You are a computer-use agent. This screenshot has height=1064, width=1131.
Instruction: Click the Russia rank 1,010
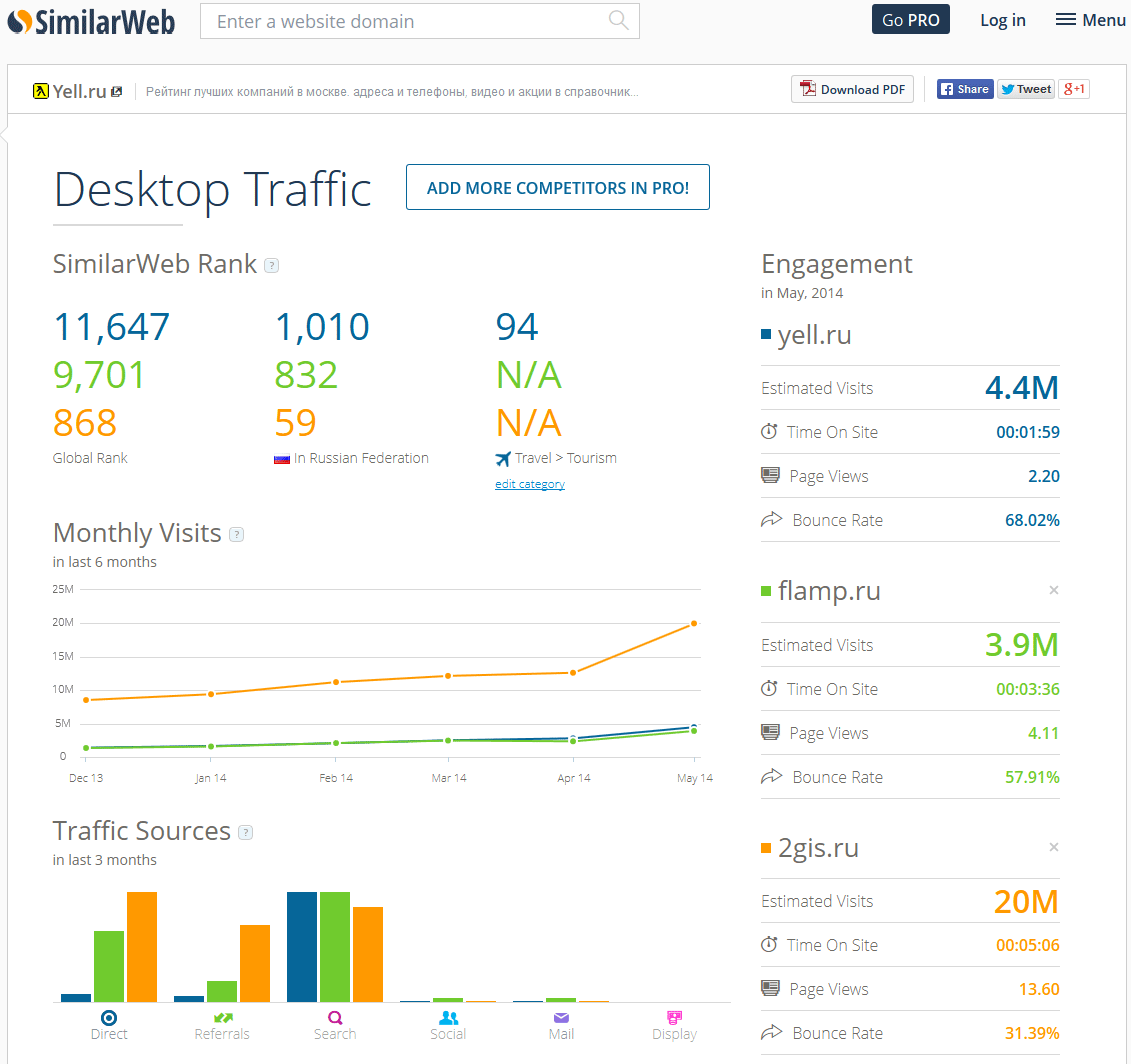(x=322, y=327)
